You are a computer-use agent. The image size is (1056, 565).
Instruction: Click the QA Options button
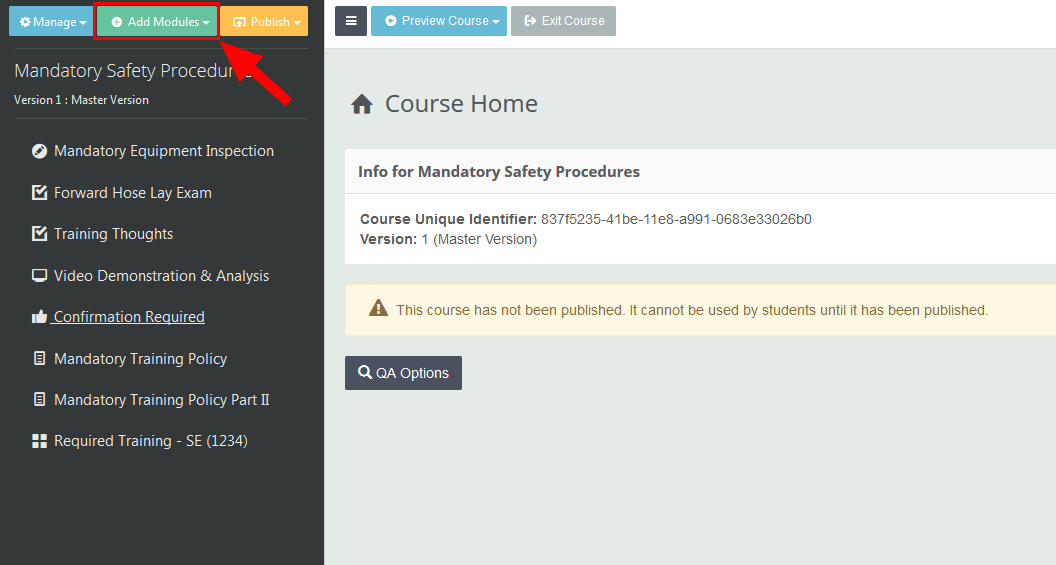[403, 373]
